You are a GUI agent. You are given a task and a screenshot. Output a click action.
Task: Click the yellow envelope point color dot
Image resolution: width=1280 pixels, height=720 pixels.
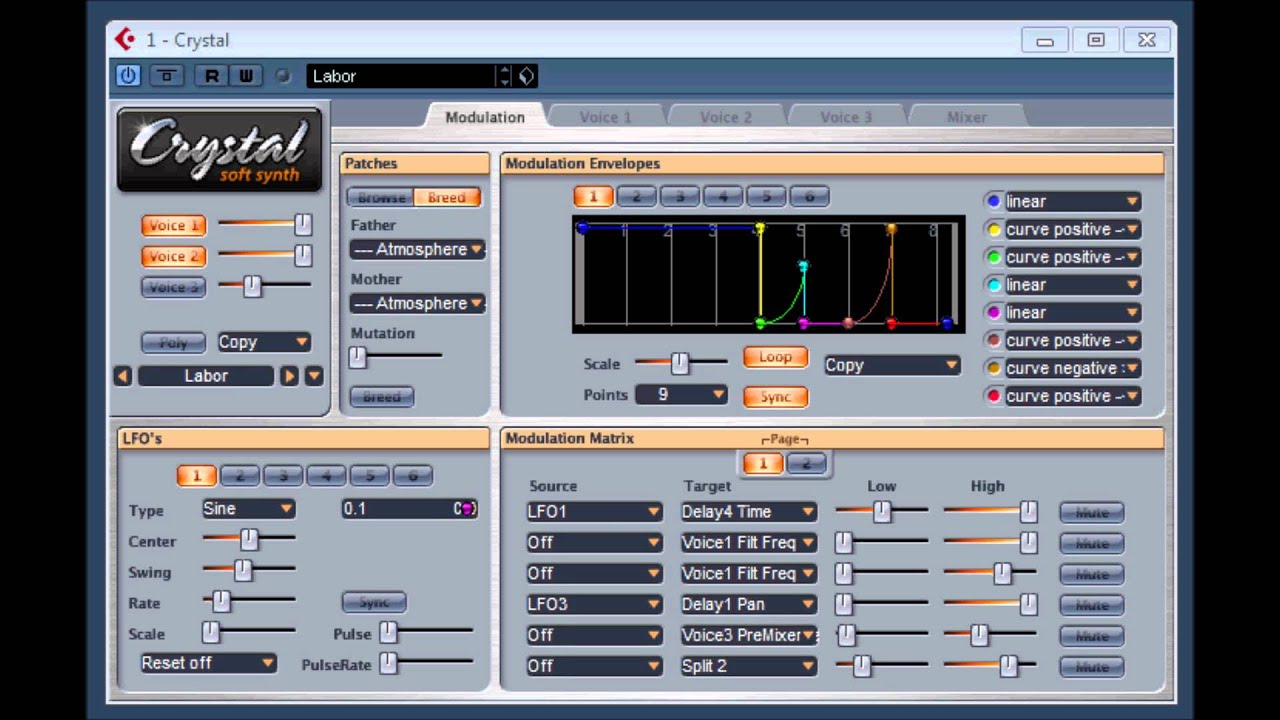pos(994,229)
